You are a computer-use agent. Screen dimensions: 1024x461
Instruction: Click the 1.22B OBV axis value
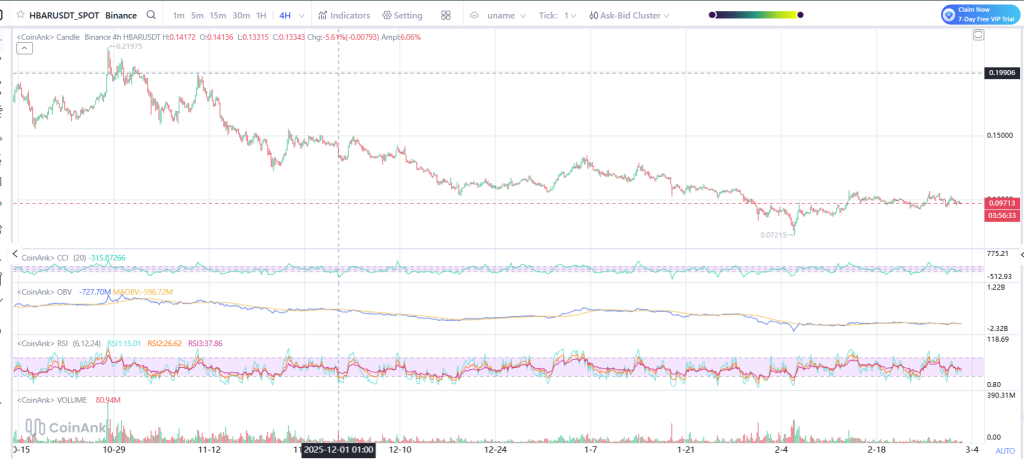(997, 287)
